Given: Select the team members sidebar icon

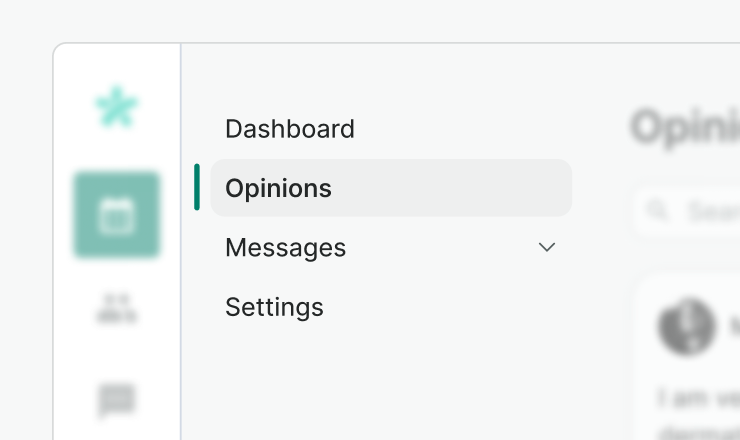Looking at the screenshot, I should pyautogui.click(x=117, y=308).
